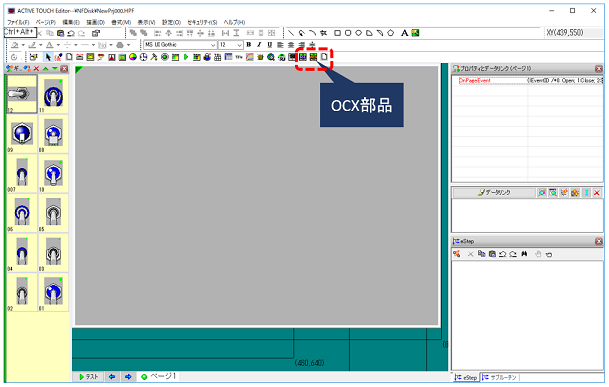Screen dimensions: 609x387
Task: Select the pentagon polygon shape tool
Action: [391, 33]
